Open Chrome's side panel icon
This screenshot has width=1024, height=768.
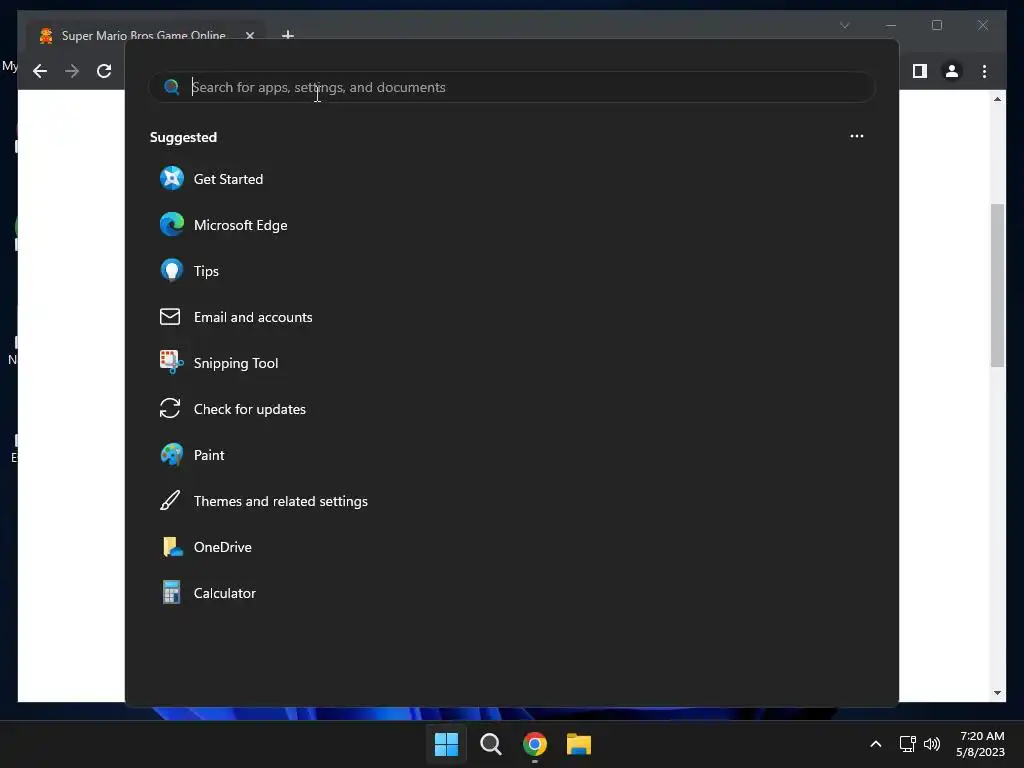coord(920,71)
